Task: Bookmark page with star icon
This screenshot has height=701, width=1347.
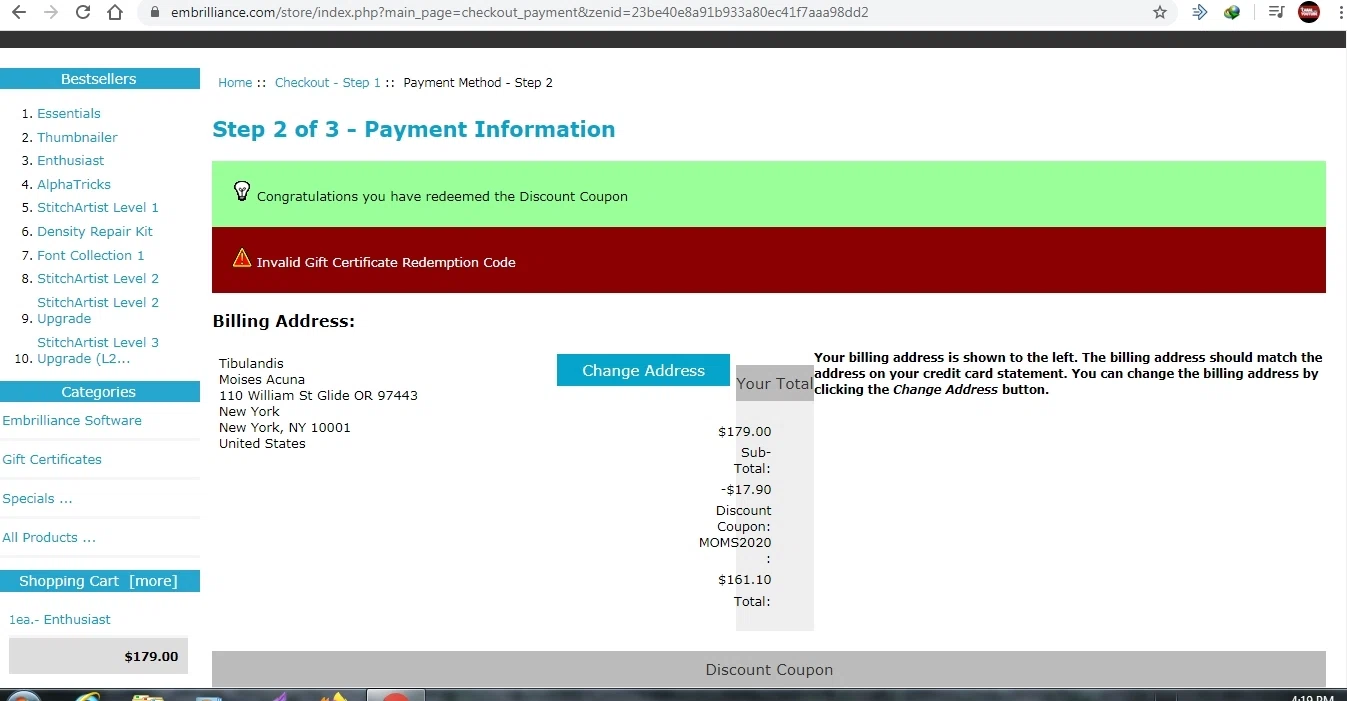Action: click(1160, 13)
